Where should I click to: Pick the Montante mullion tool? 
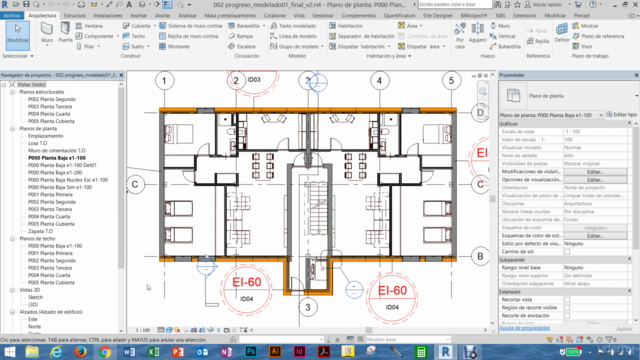click(x=174, y=47)
